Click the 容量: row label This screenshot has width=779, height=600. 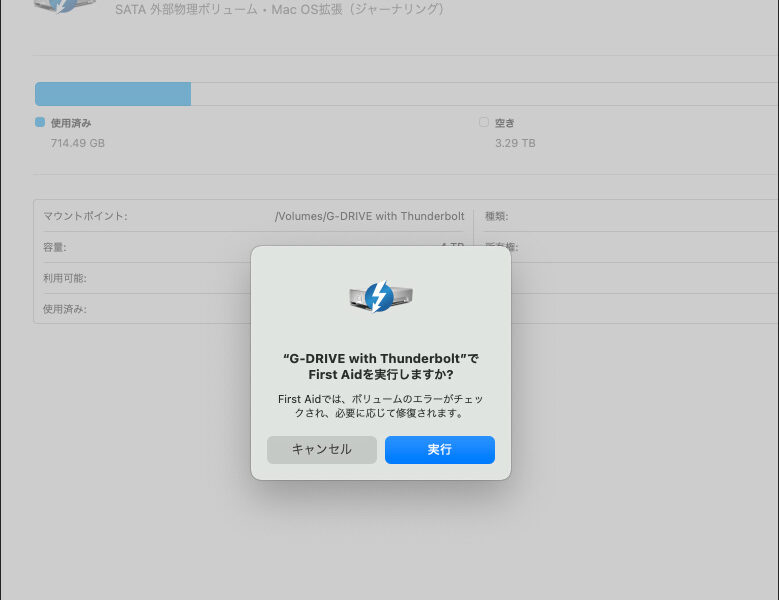tap(55, 247)
